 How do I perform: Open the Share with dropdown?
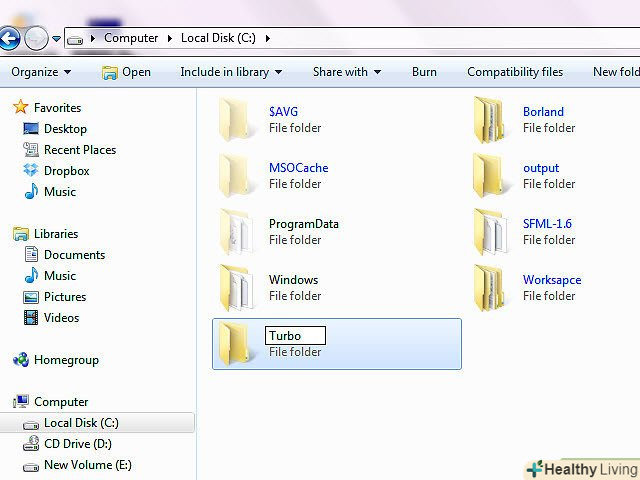[x=347, y=72]
